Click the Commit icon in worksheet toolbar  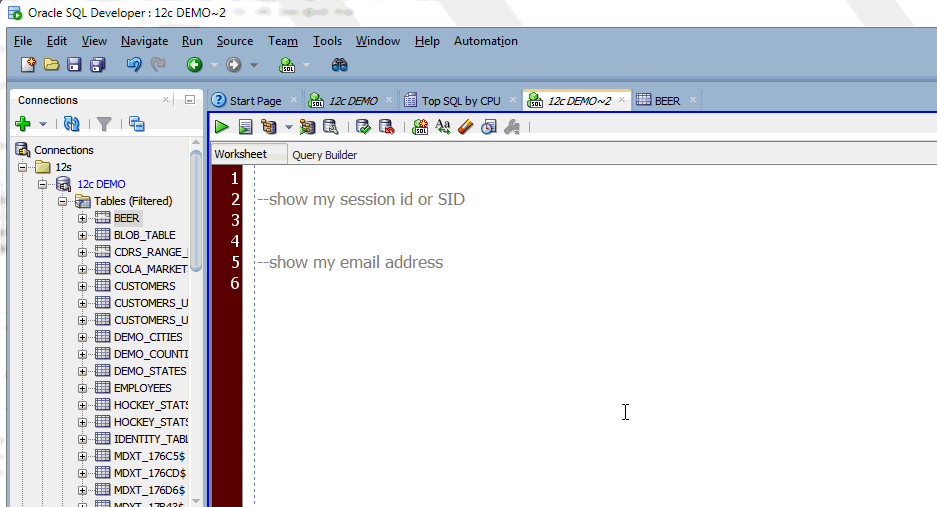[x=363, y=127]
